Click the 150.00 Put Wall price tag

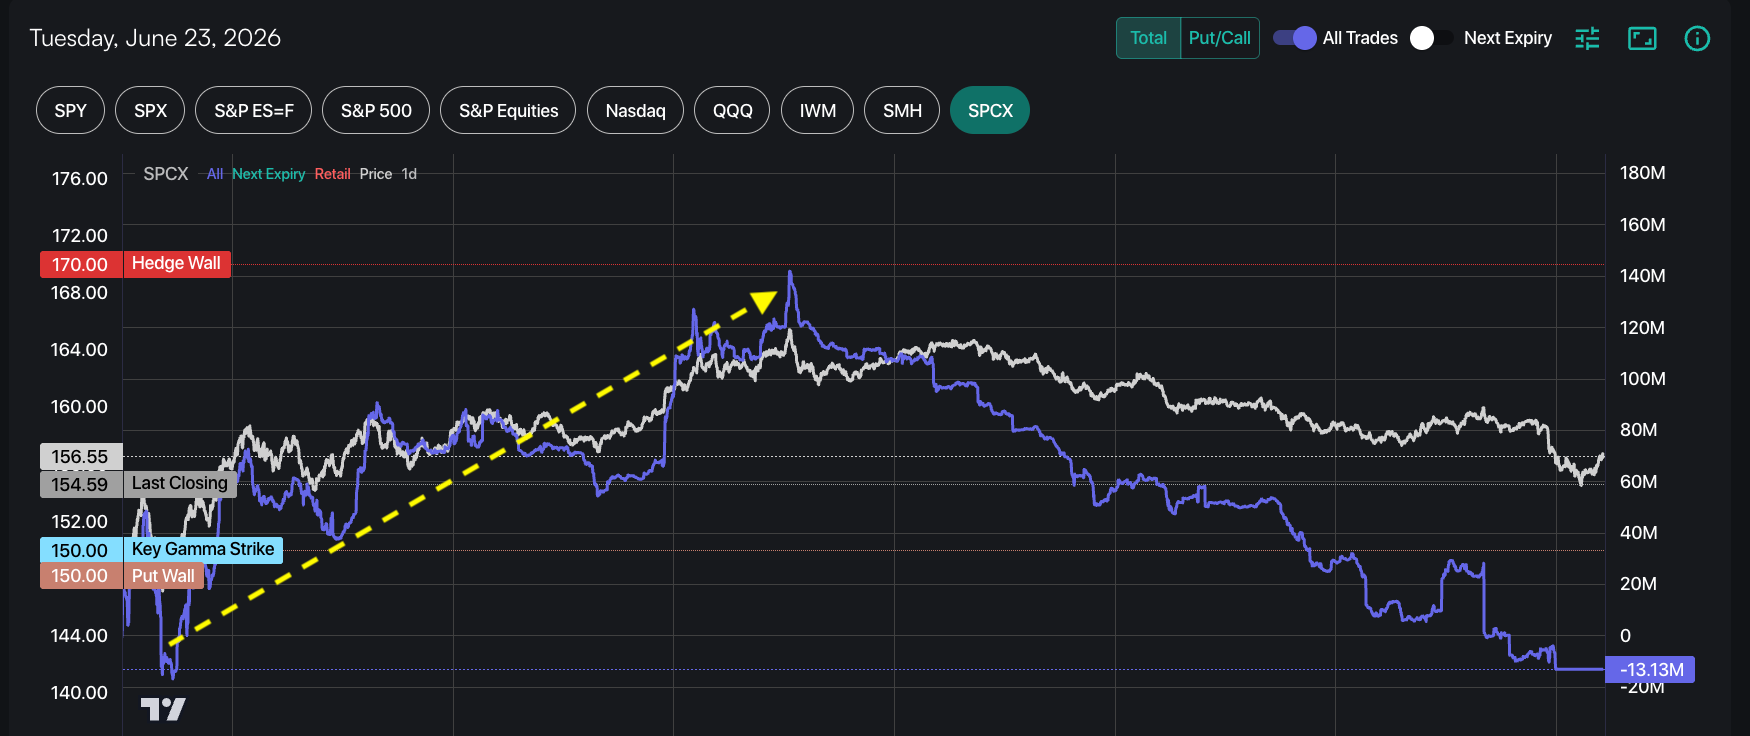(81, 576)
